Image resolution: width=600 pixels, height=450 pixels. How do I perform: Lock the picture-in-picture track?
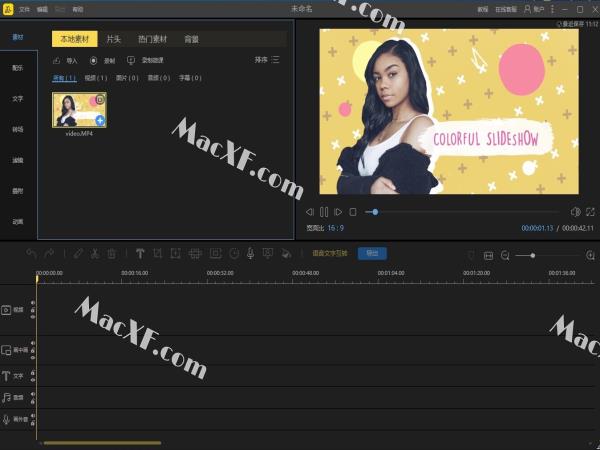tap(33, 350)
